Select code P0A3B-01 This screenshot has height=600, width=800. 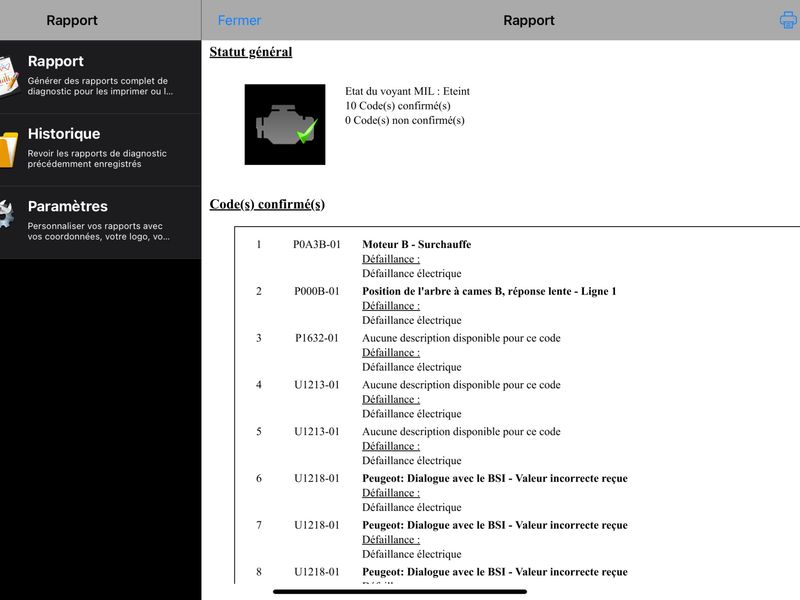coord(316,244)
